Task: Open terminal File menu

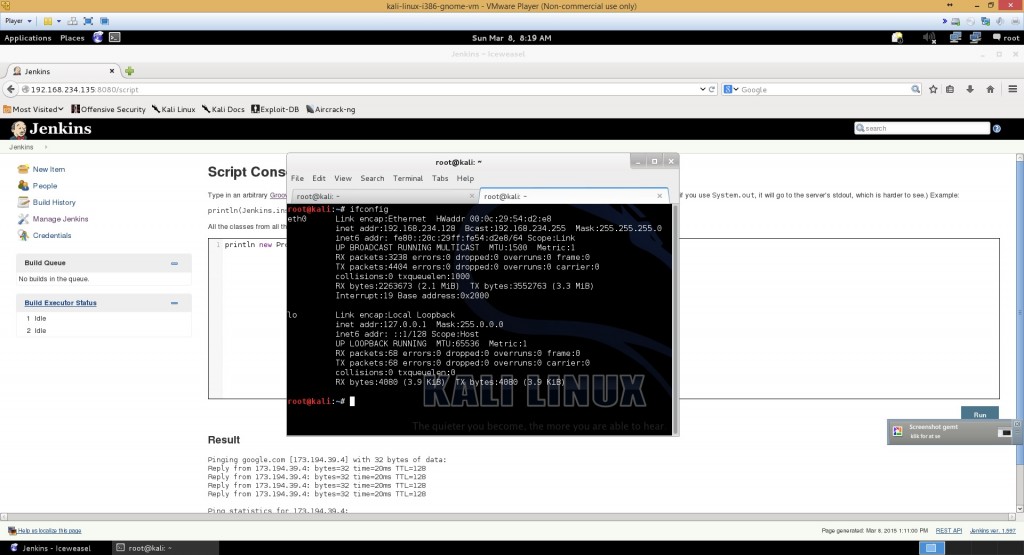Action: coord(297,178)
